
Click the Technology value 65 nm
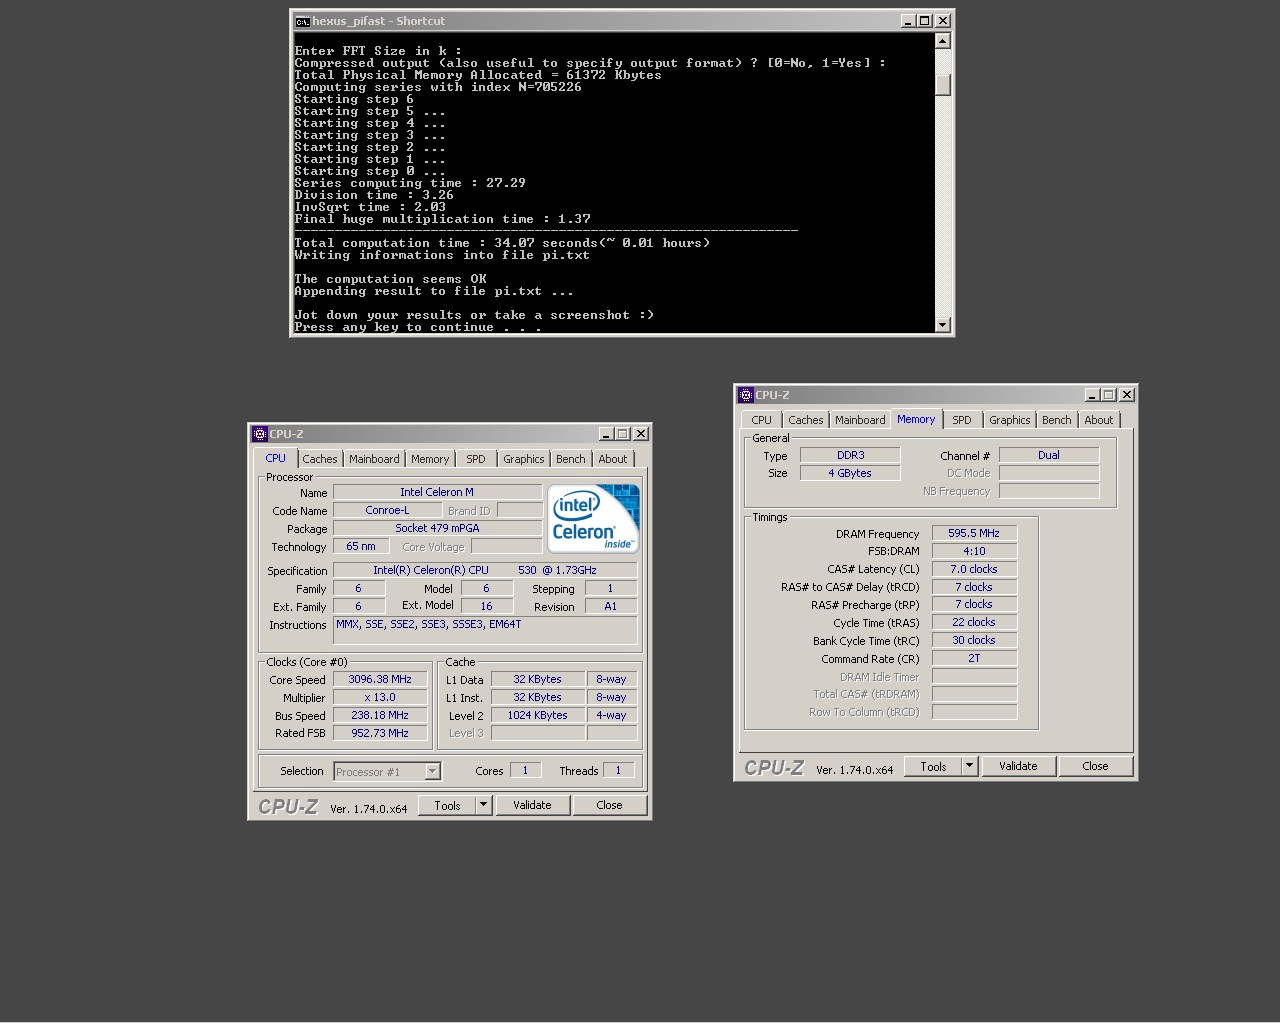pos(361,546)
